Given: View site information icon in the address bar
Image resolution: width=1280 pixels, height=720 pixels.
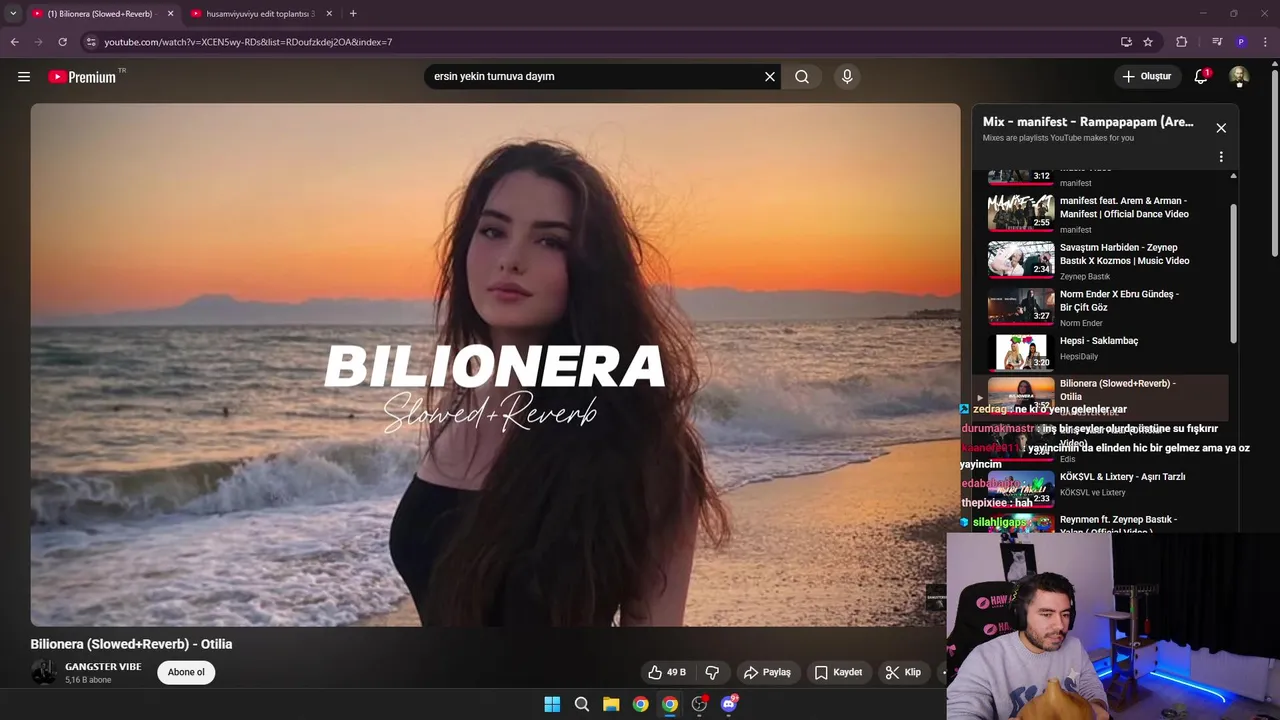Looking at the screenshot, I should (91, 42).
